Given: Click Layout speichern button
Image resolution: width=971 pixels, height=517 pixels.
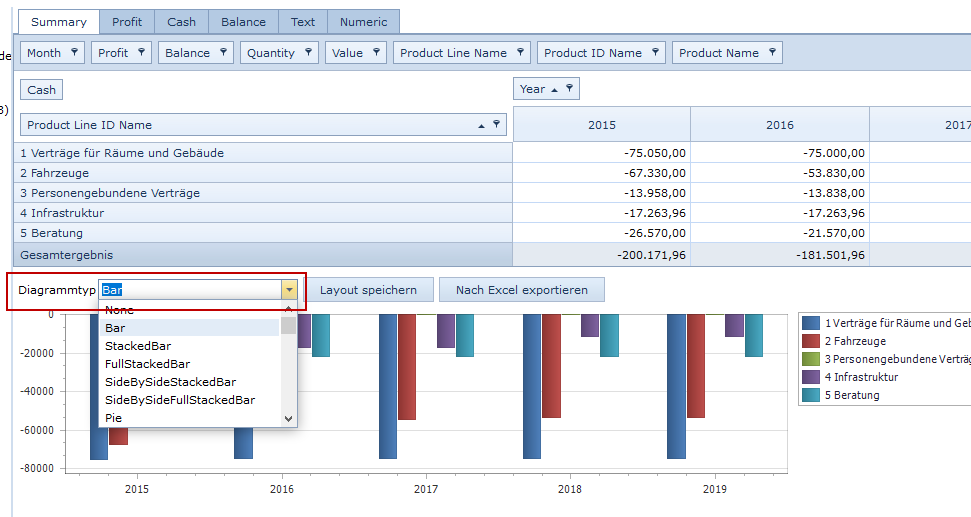Looking at the screenshot, I should coord(368,290).
